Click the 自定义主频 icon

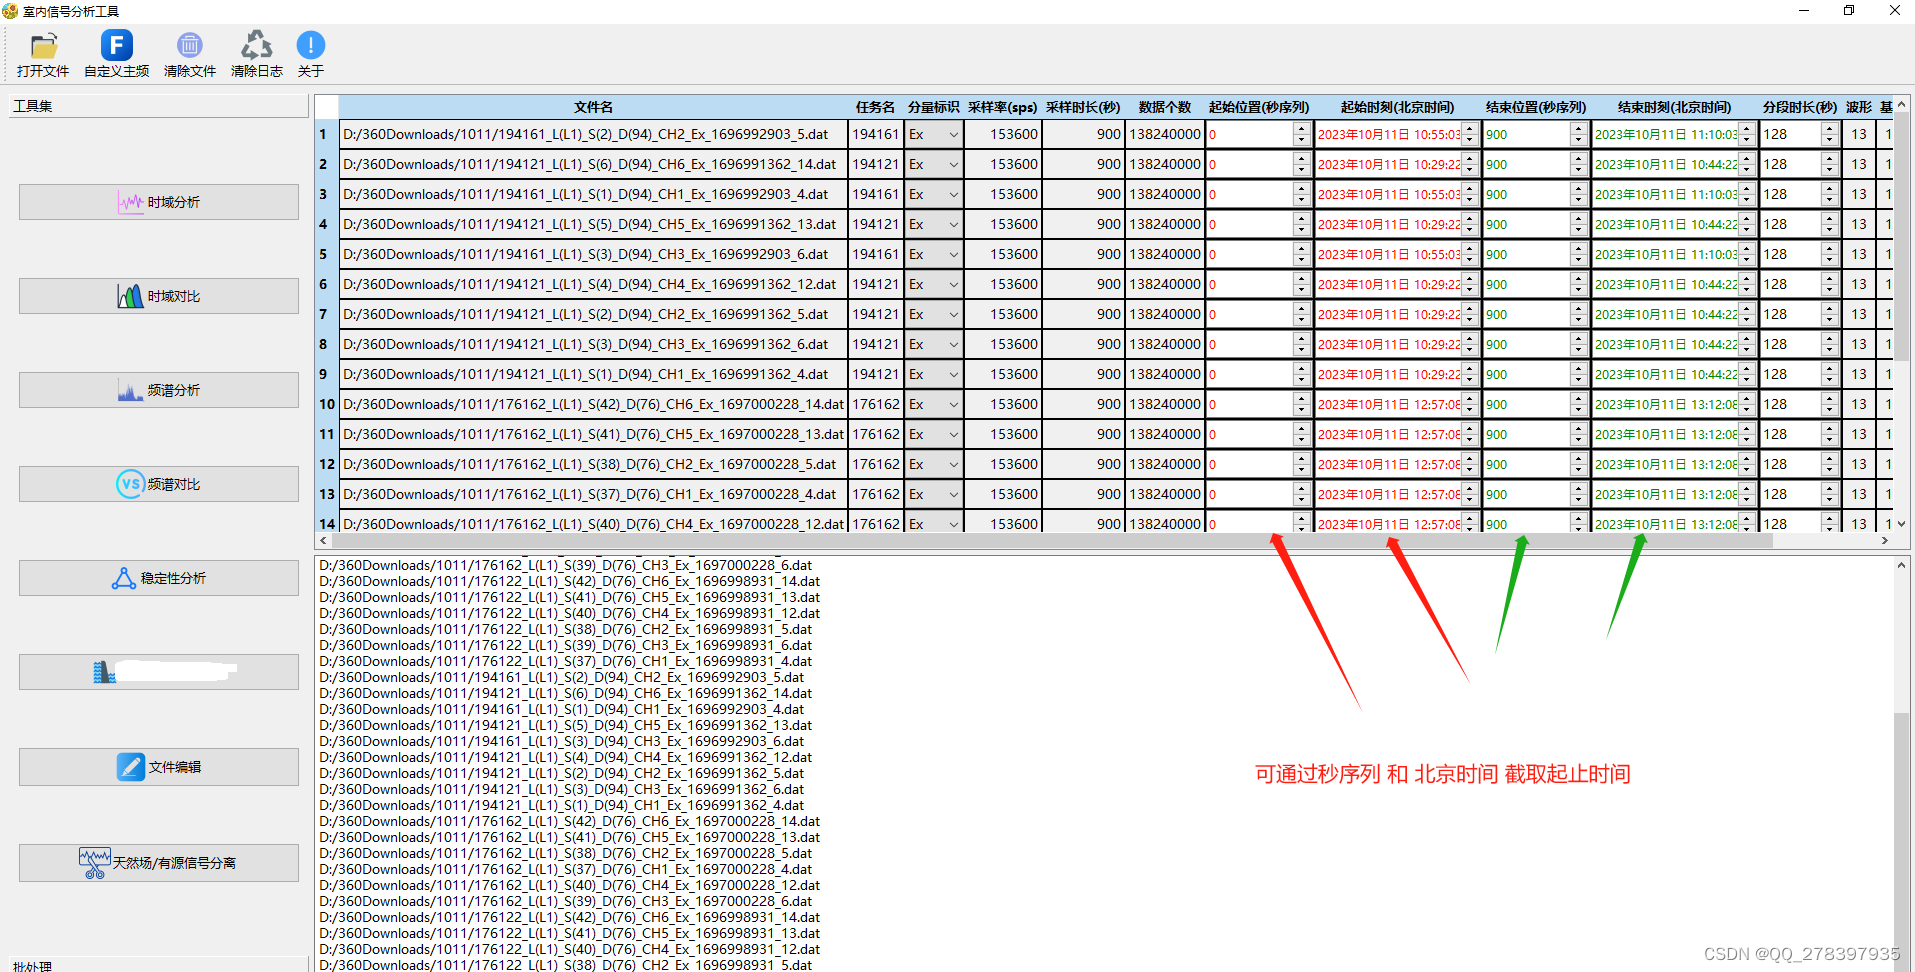tap(115, 53)
